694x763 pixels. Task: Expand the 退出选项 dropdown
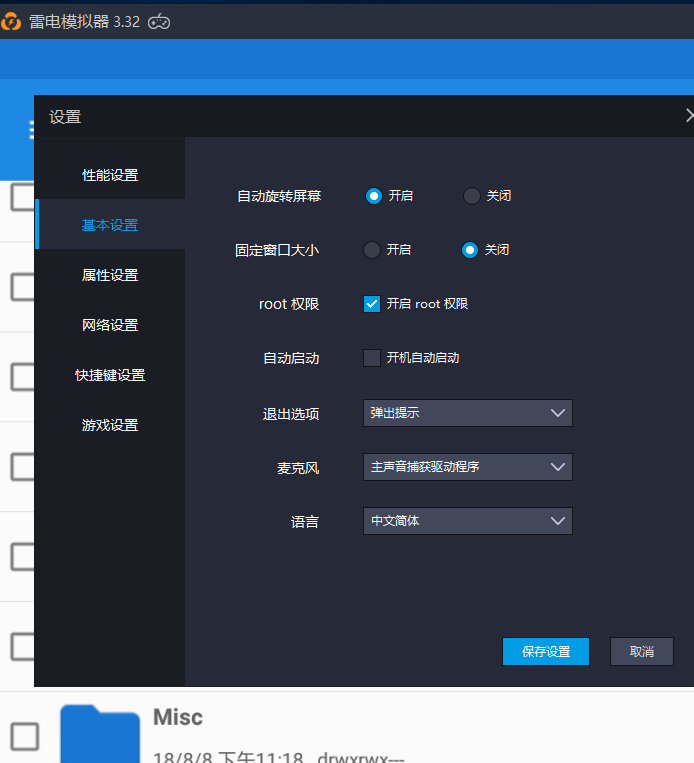click(467, 413)
